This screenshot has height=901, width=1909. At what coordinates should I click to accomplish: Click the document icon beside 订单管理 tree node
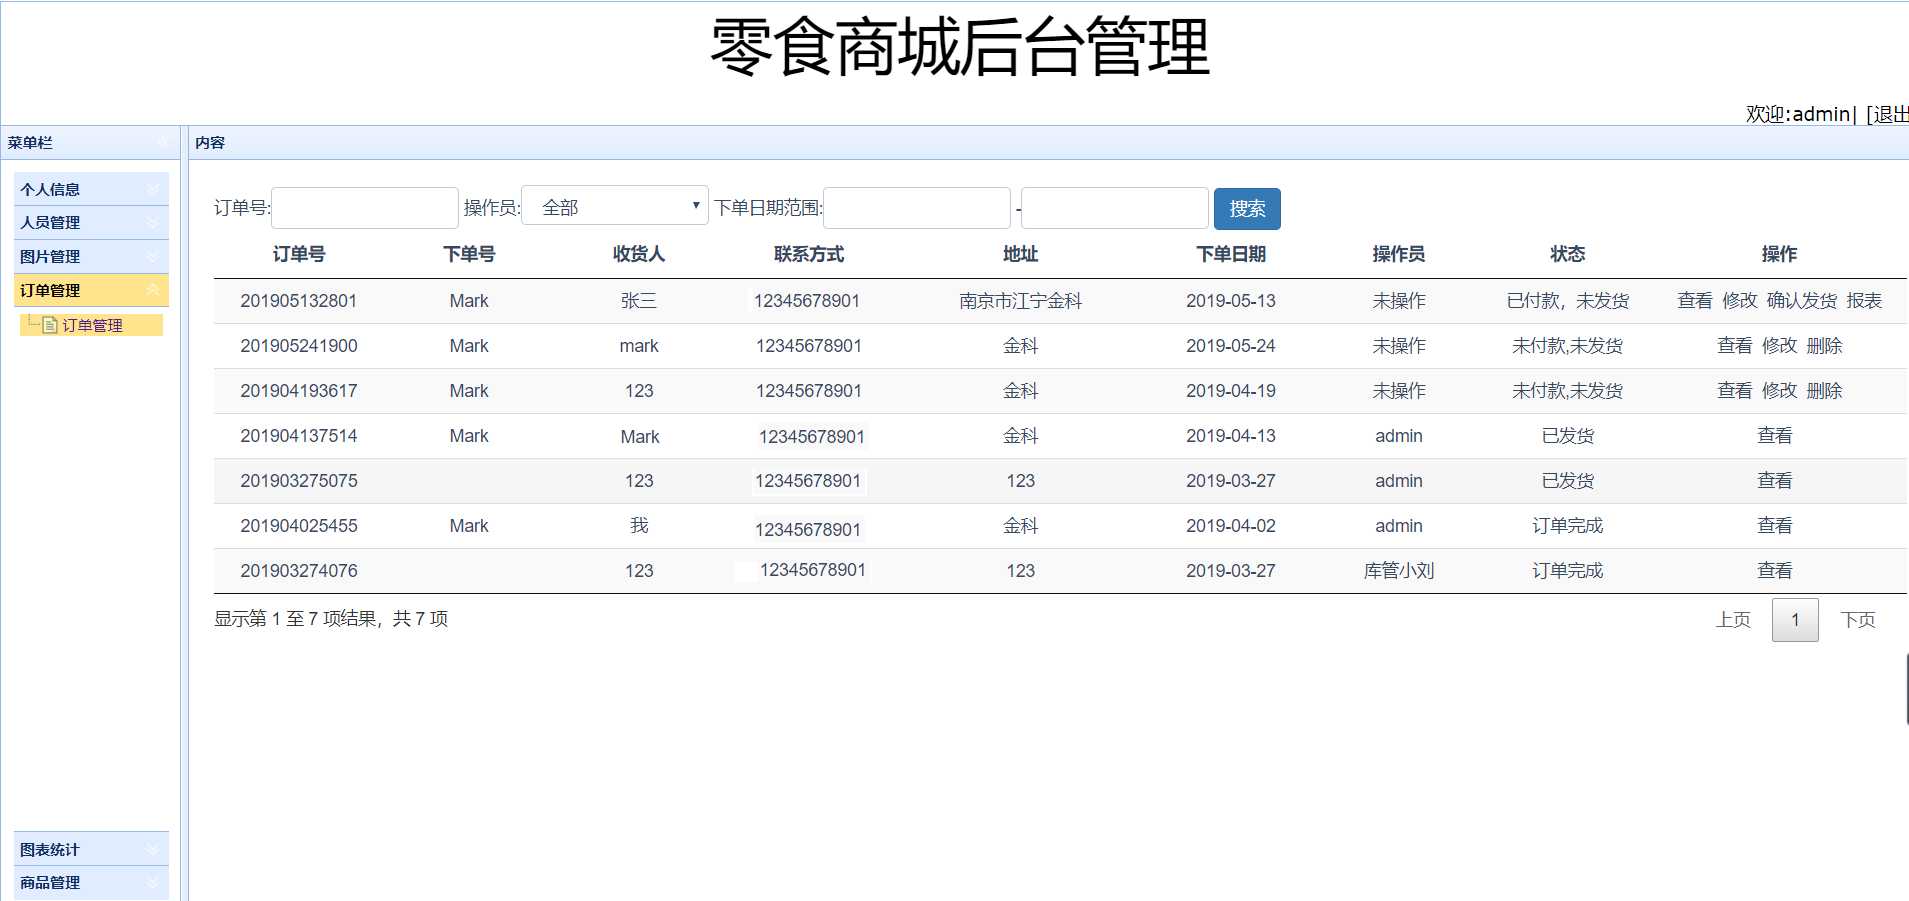coord(50,325)
